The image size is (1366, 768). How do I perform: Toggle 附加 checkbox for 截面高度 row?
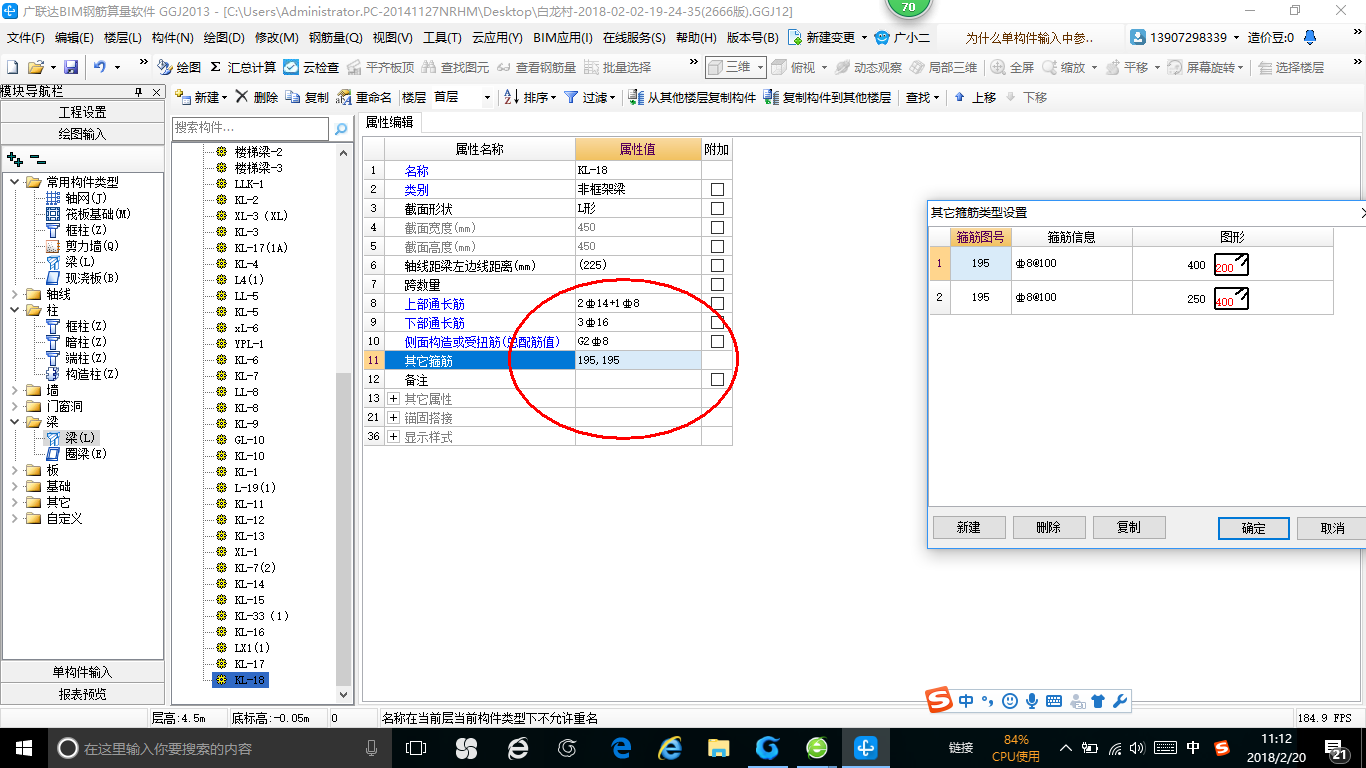[717, 246]
